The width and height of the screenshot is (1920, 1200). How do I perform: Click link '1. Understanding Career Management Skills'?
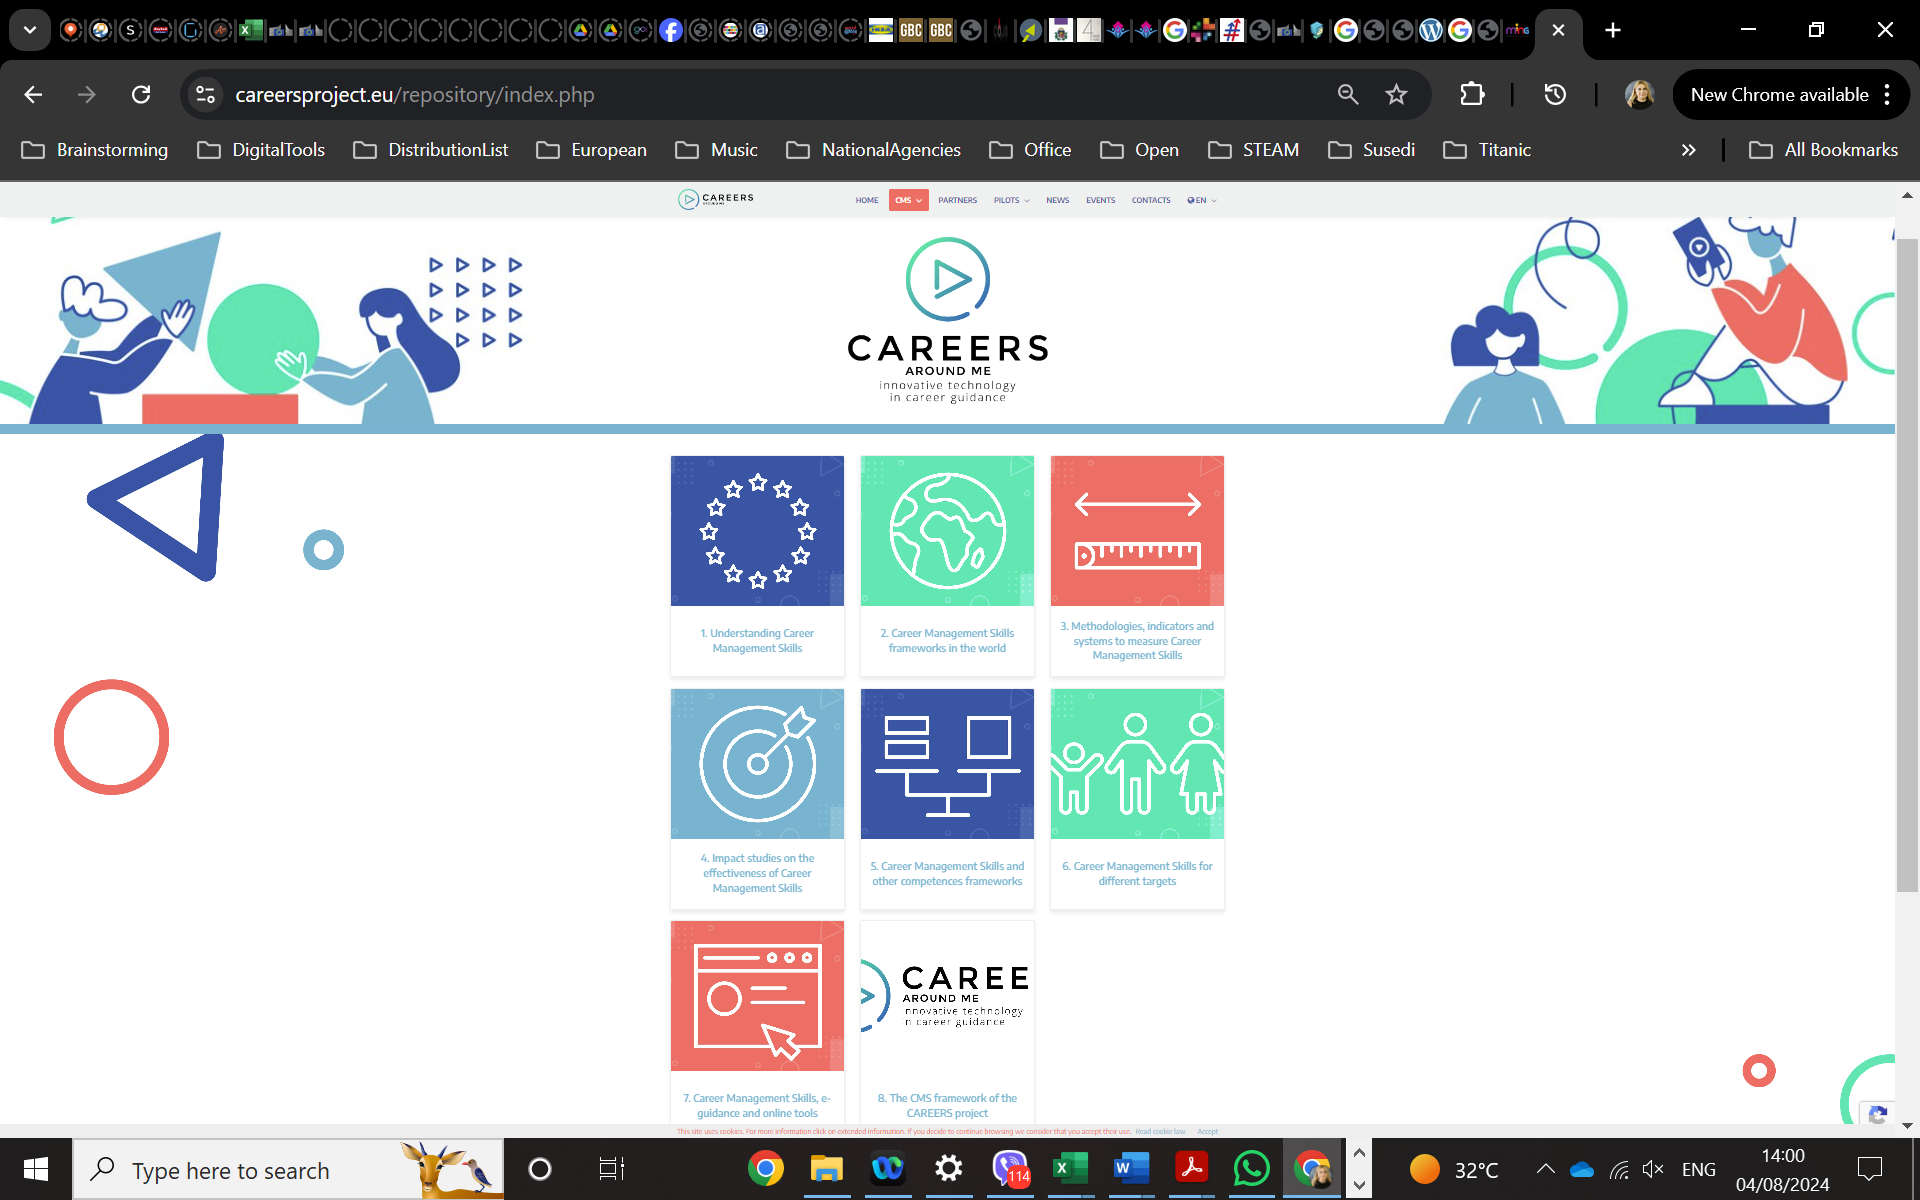(x=757, y=641)
